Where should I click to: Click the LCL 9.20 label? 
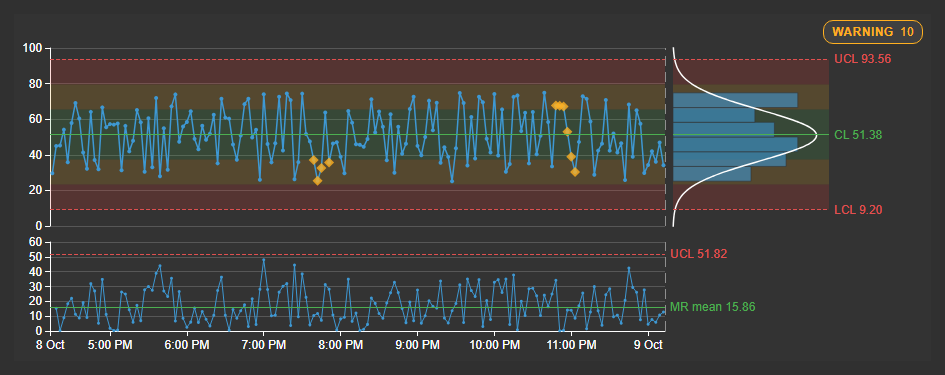(x=859, y=210)
